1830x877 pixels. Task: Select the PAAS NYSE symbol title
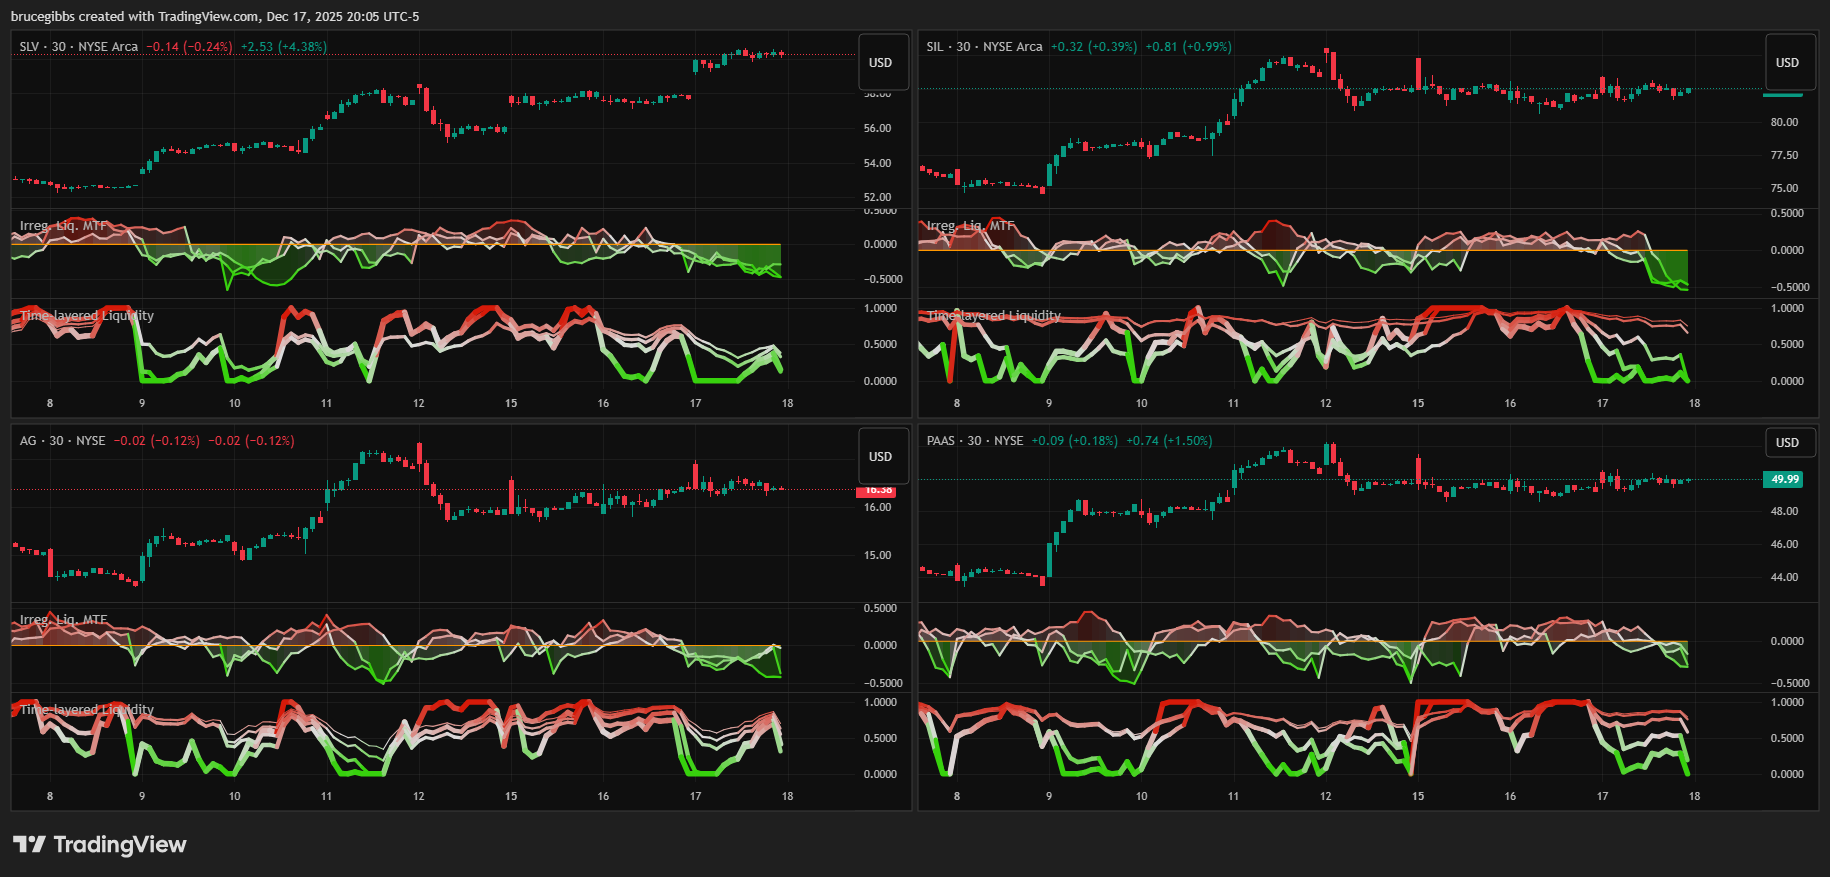pyautogui.click(x=974, y=441)
